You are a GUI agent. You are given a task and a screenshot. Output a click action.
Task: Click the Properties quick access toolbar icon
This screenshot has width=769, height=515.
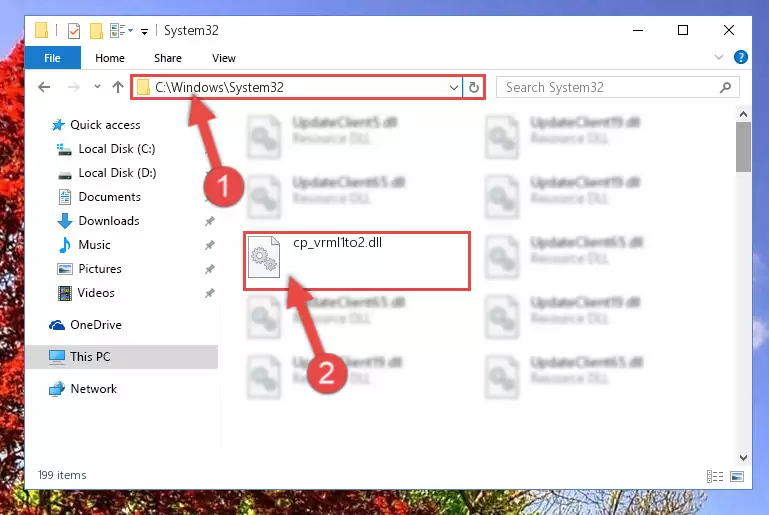pyautogui.click(x=74, y=31)
